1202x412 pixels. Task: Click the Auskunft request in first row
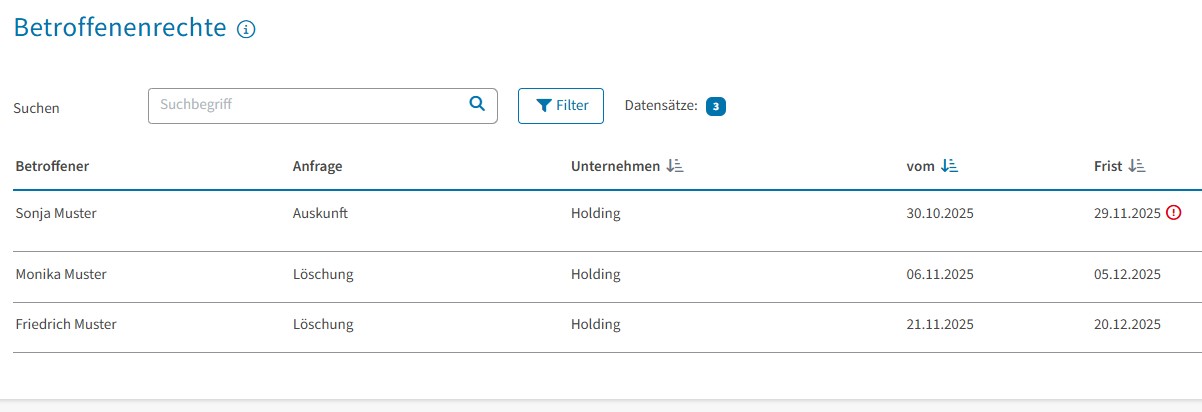(x=320, y=214)
